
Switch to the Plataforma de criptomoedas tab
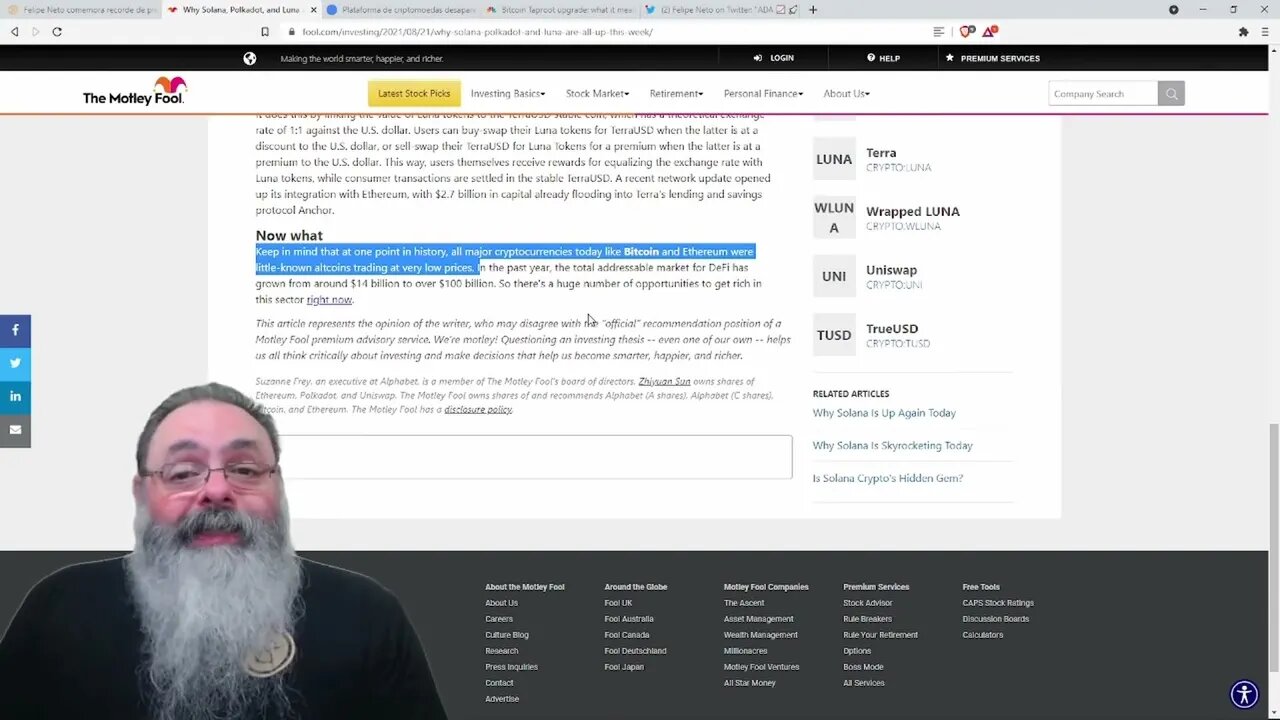click(400, 10)
